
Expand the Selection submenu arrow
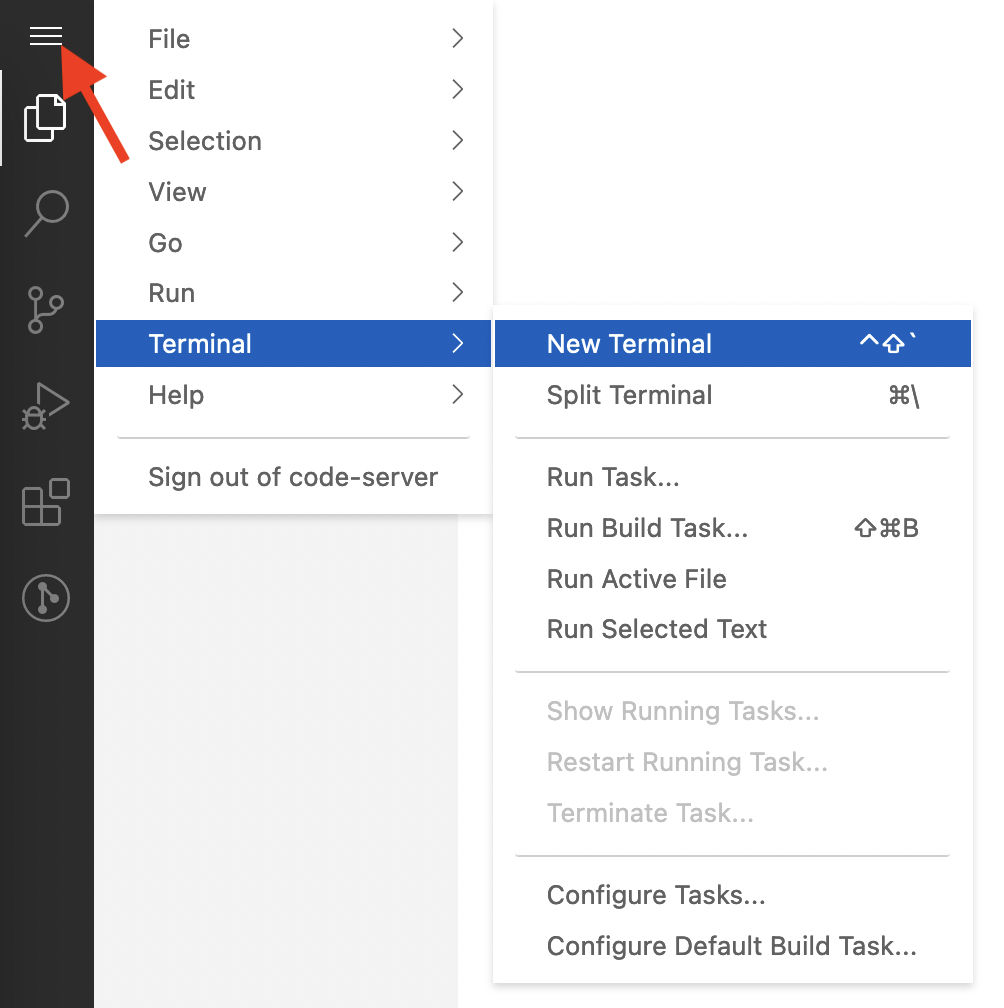click(457, 141)
